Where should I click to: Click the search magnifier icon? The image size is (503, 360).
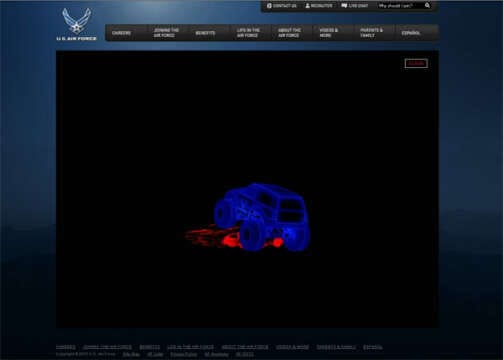point(427,6)
